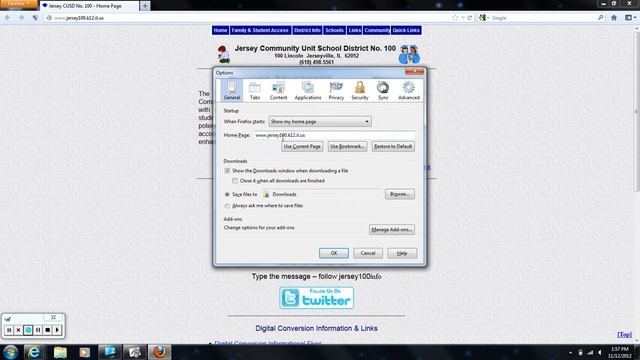Expand the When Firefox starts dropdown
Screen dimensions: 640x360
(320, 121)
